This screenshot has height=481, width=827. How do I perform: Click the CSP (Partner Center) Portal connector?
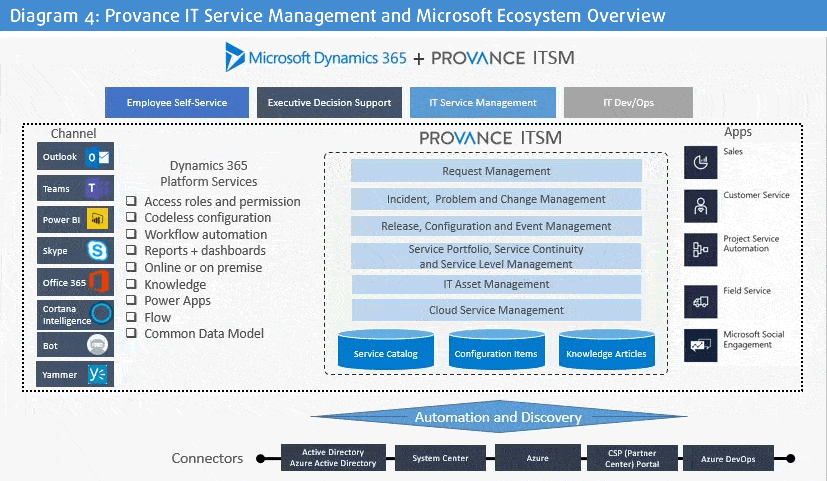[632, 458]
